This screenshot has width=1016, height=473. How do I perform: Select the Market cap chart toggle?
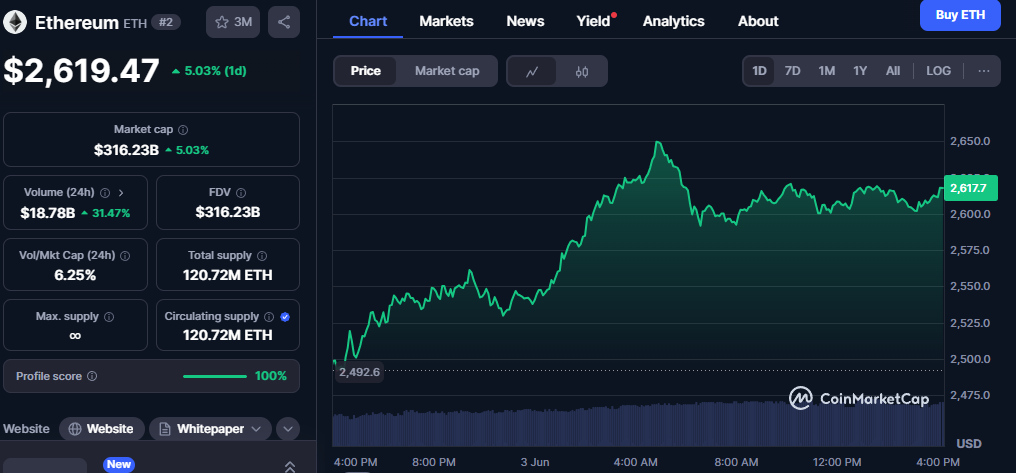click(x=447, y=71)
